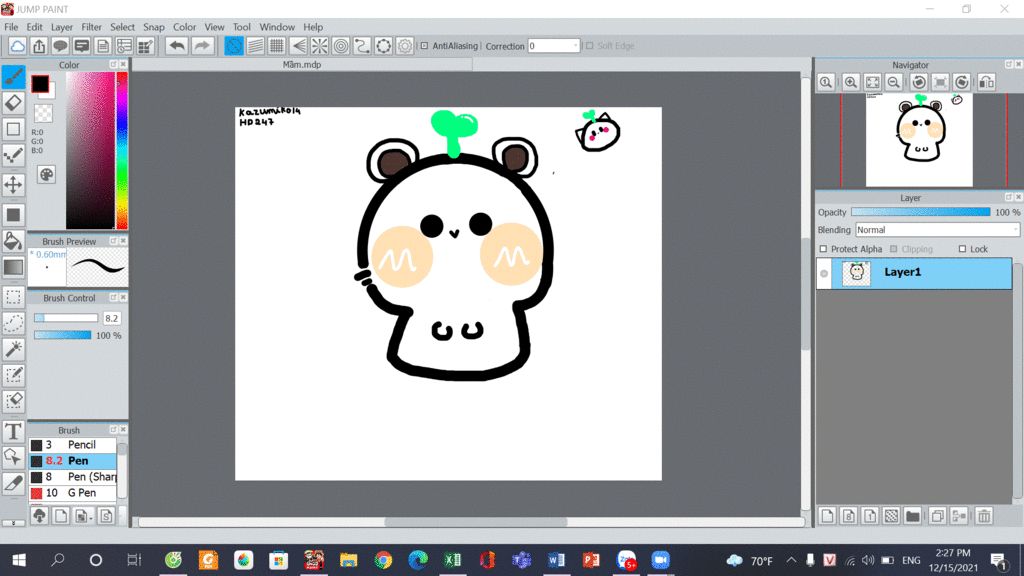Adjust the brush size slider
The image size is (1024, 576).
[65, 318]
